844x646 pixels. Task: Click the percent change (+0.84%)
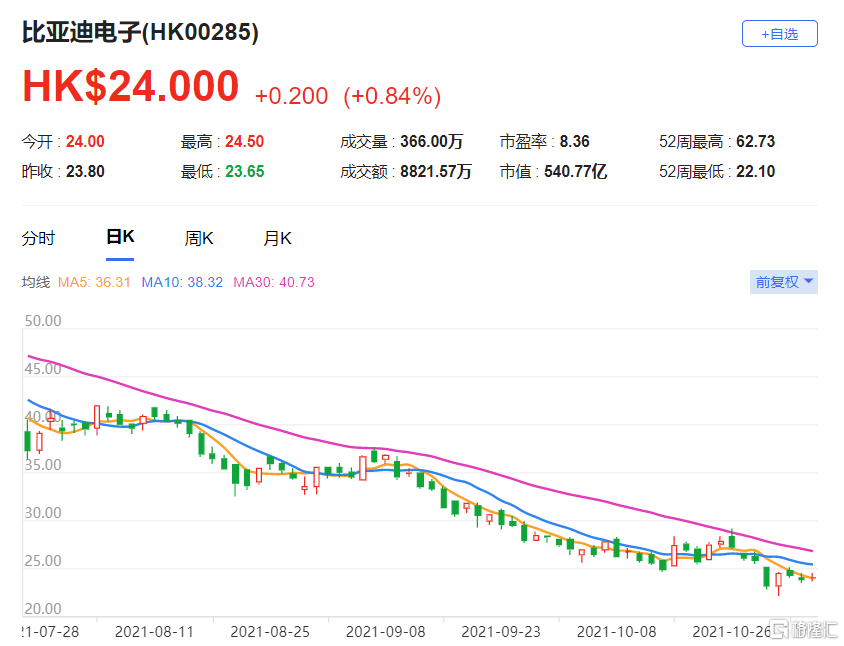point(392,96)
